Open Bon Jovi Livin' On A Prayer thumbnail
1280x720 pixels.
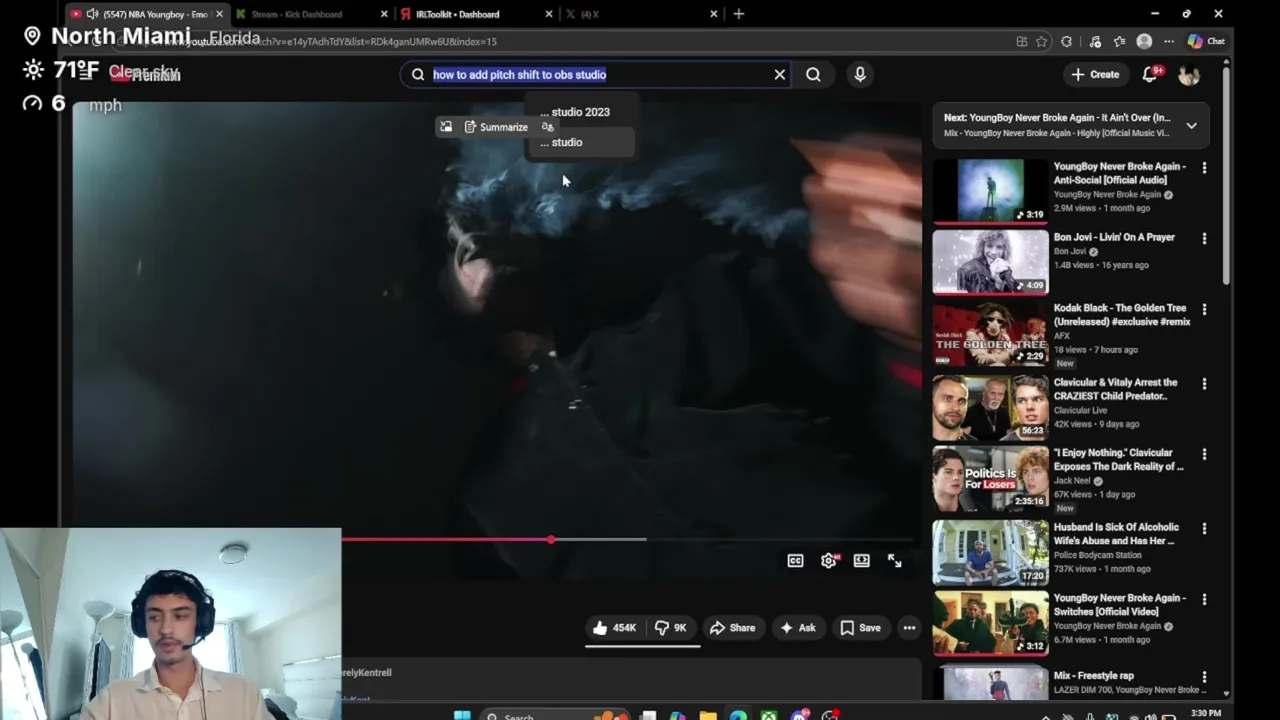(991, 262)
